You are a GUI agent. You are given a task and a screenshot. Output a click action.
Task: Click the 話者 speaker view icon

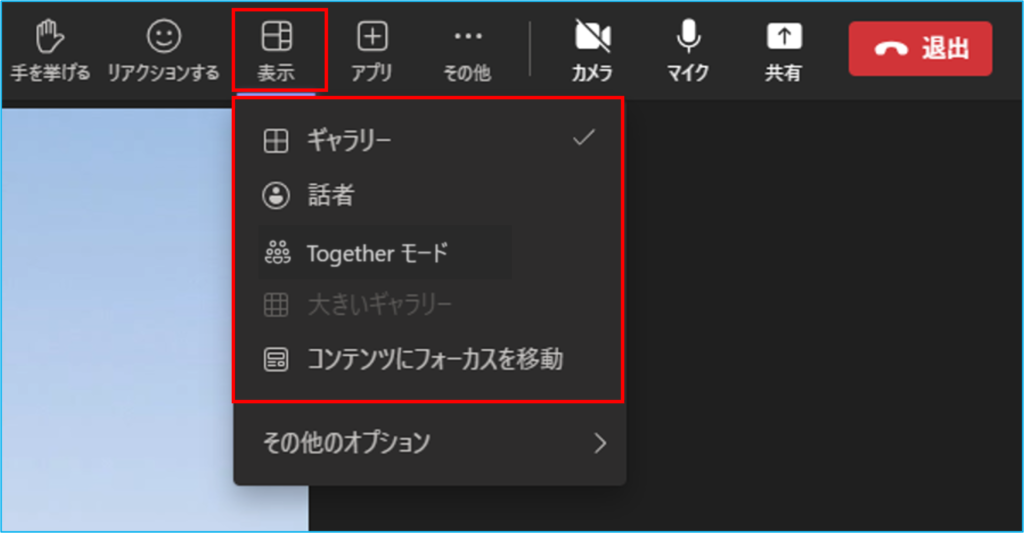point(276,196)
